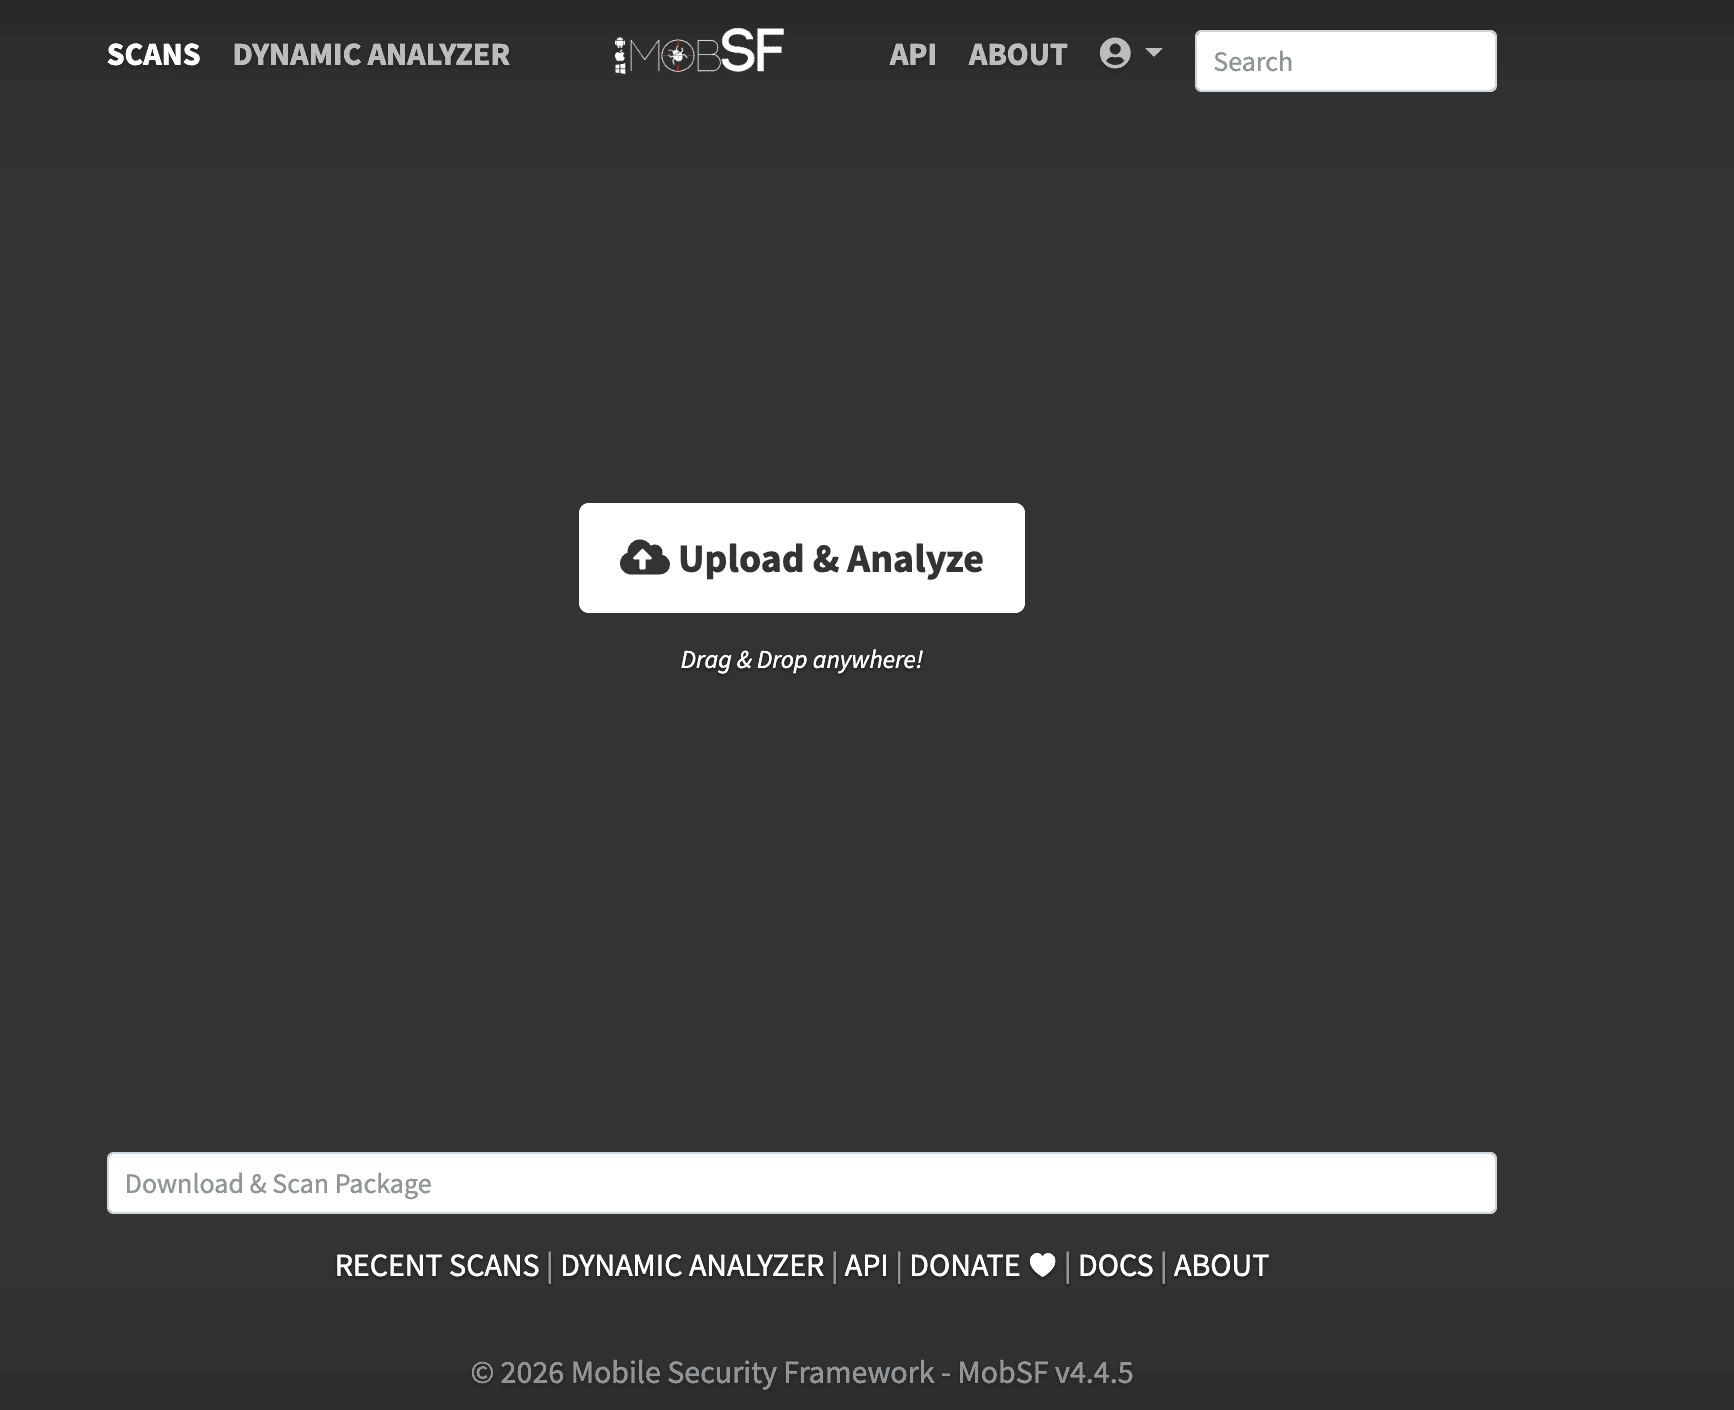Open the API footer link
This screenshot has height=1410, width=1734.
(x=866, y=1265)
